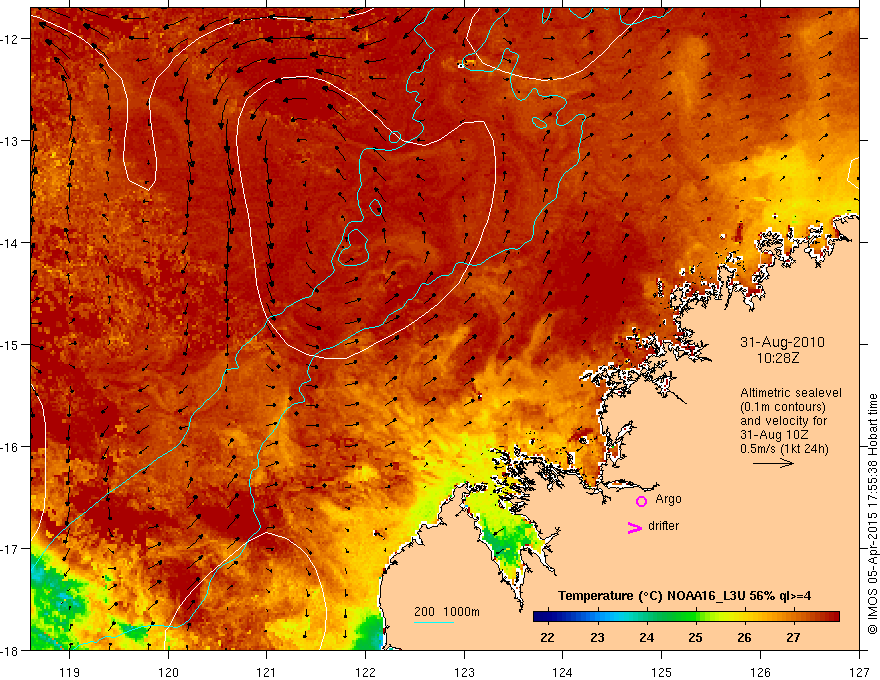880x680 pixels.
Task: Click the '(0.1m contours)' caption line
Action: coord(783,407)
